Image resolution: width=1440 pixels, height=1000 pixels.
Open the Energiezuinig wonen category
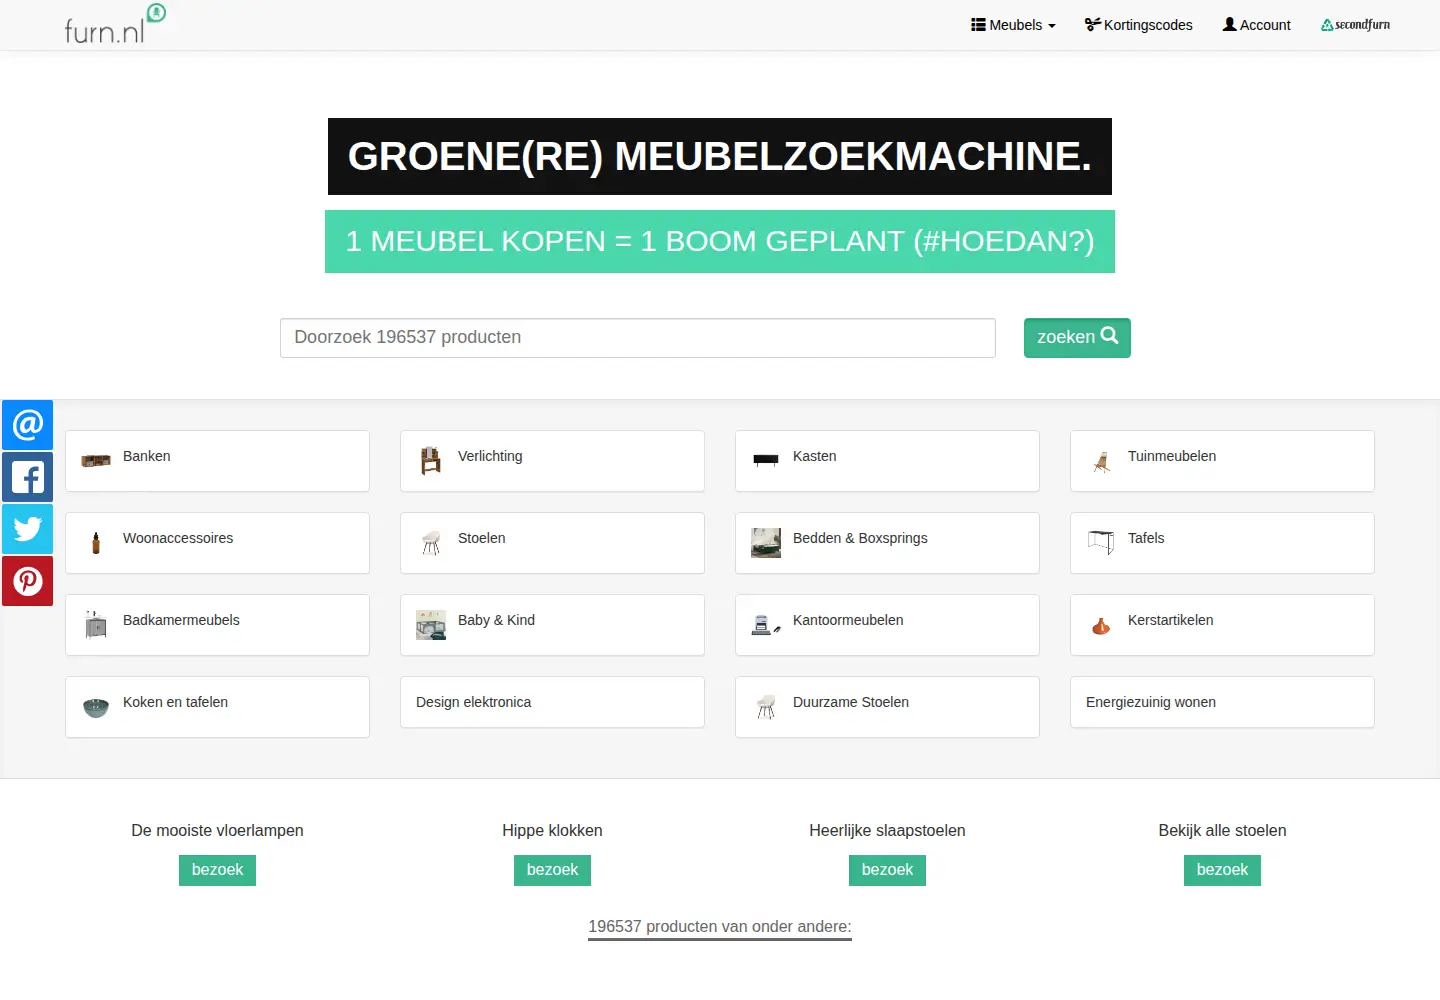pyautogui.click(x=1222, y=702)
